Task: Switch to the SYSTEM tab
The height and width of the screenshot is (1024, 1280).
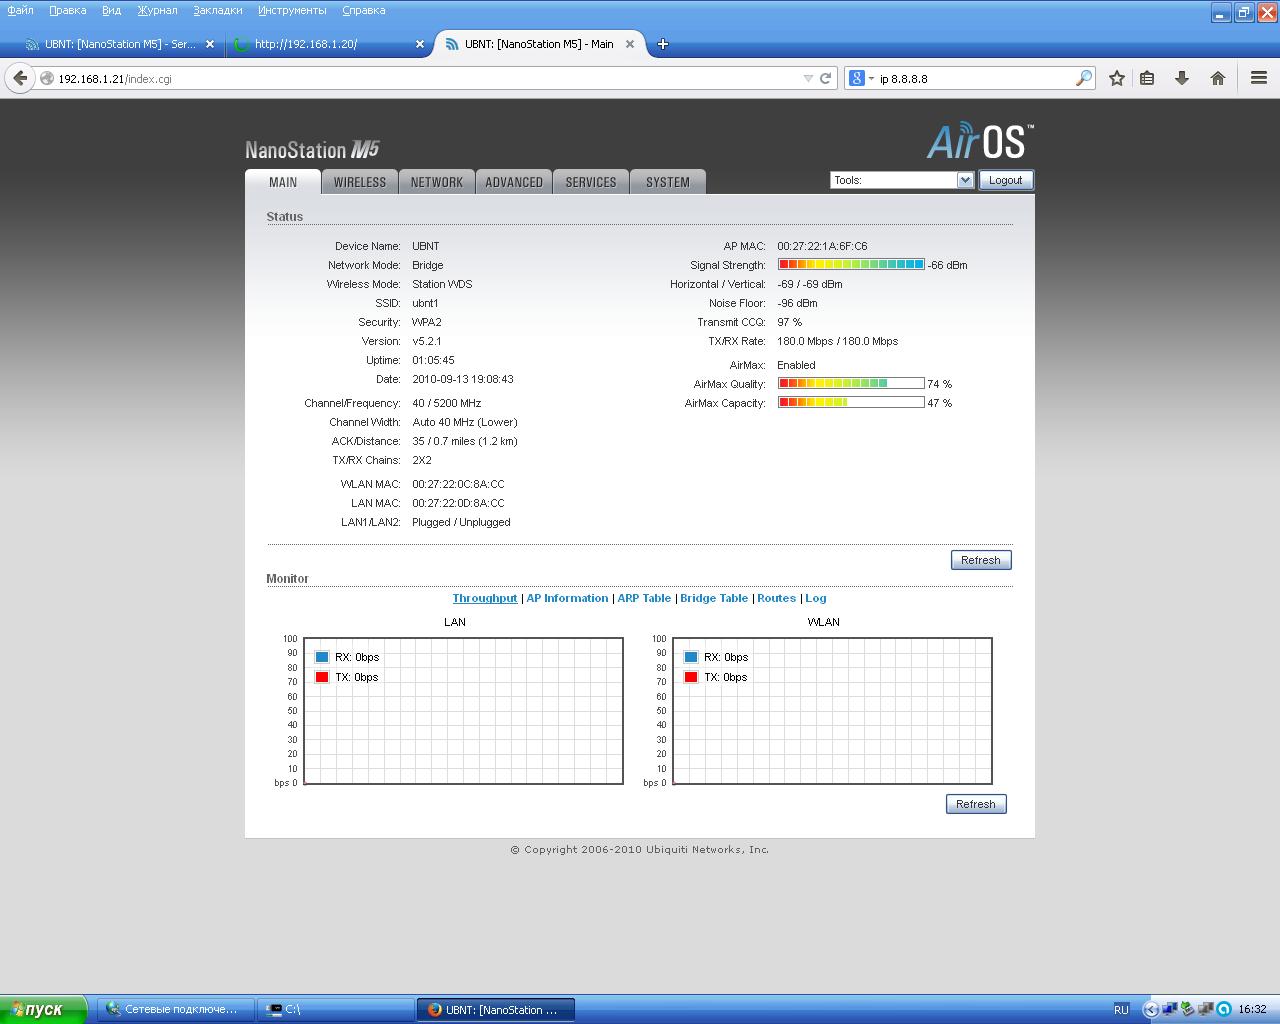Action: (668, 182)
